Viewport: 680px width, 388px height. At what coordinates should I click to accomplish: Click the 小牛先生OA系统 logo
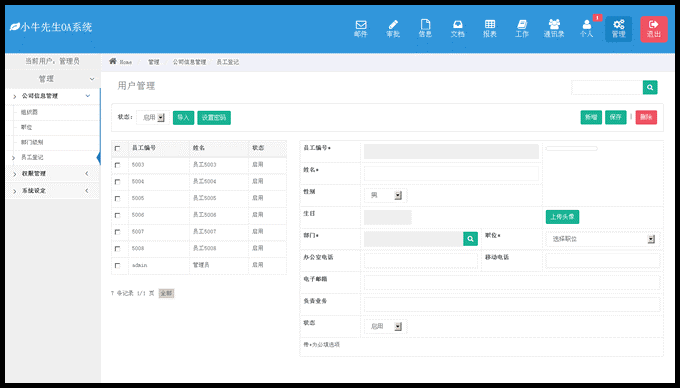click(51, 27)
